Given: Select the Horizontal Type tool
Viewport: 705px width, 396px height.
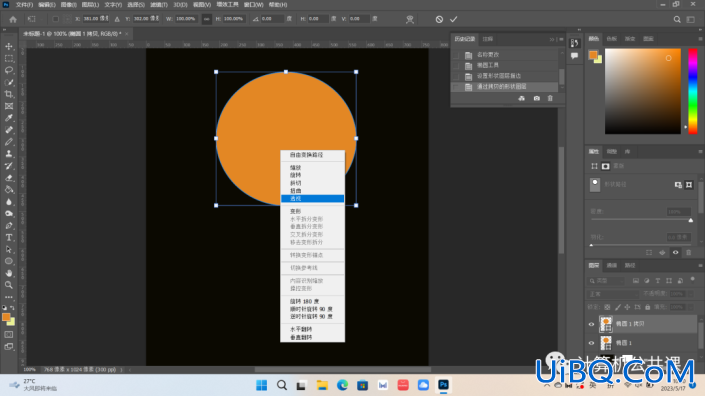Looking at the screenshot, I should click(x=9, y=237).
